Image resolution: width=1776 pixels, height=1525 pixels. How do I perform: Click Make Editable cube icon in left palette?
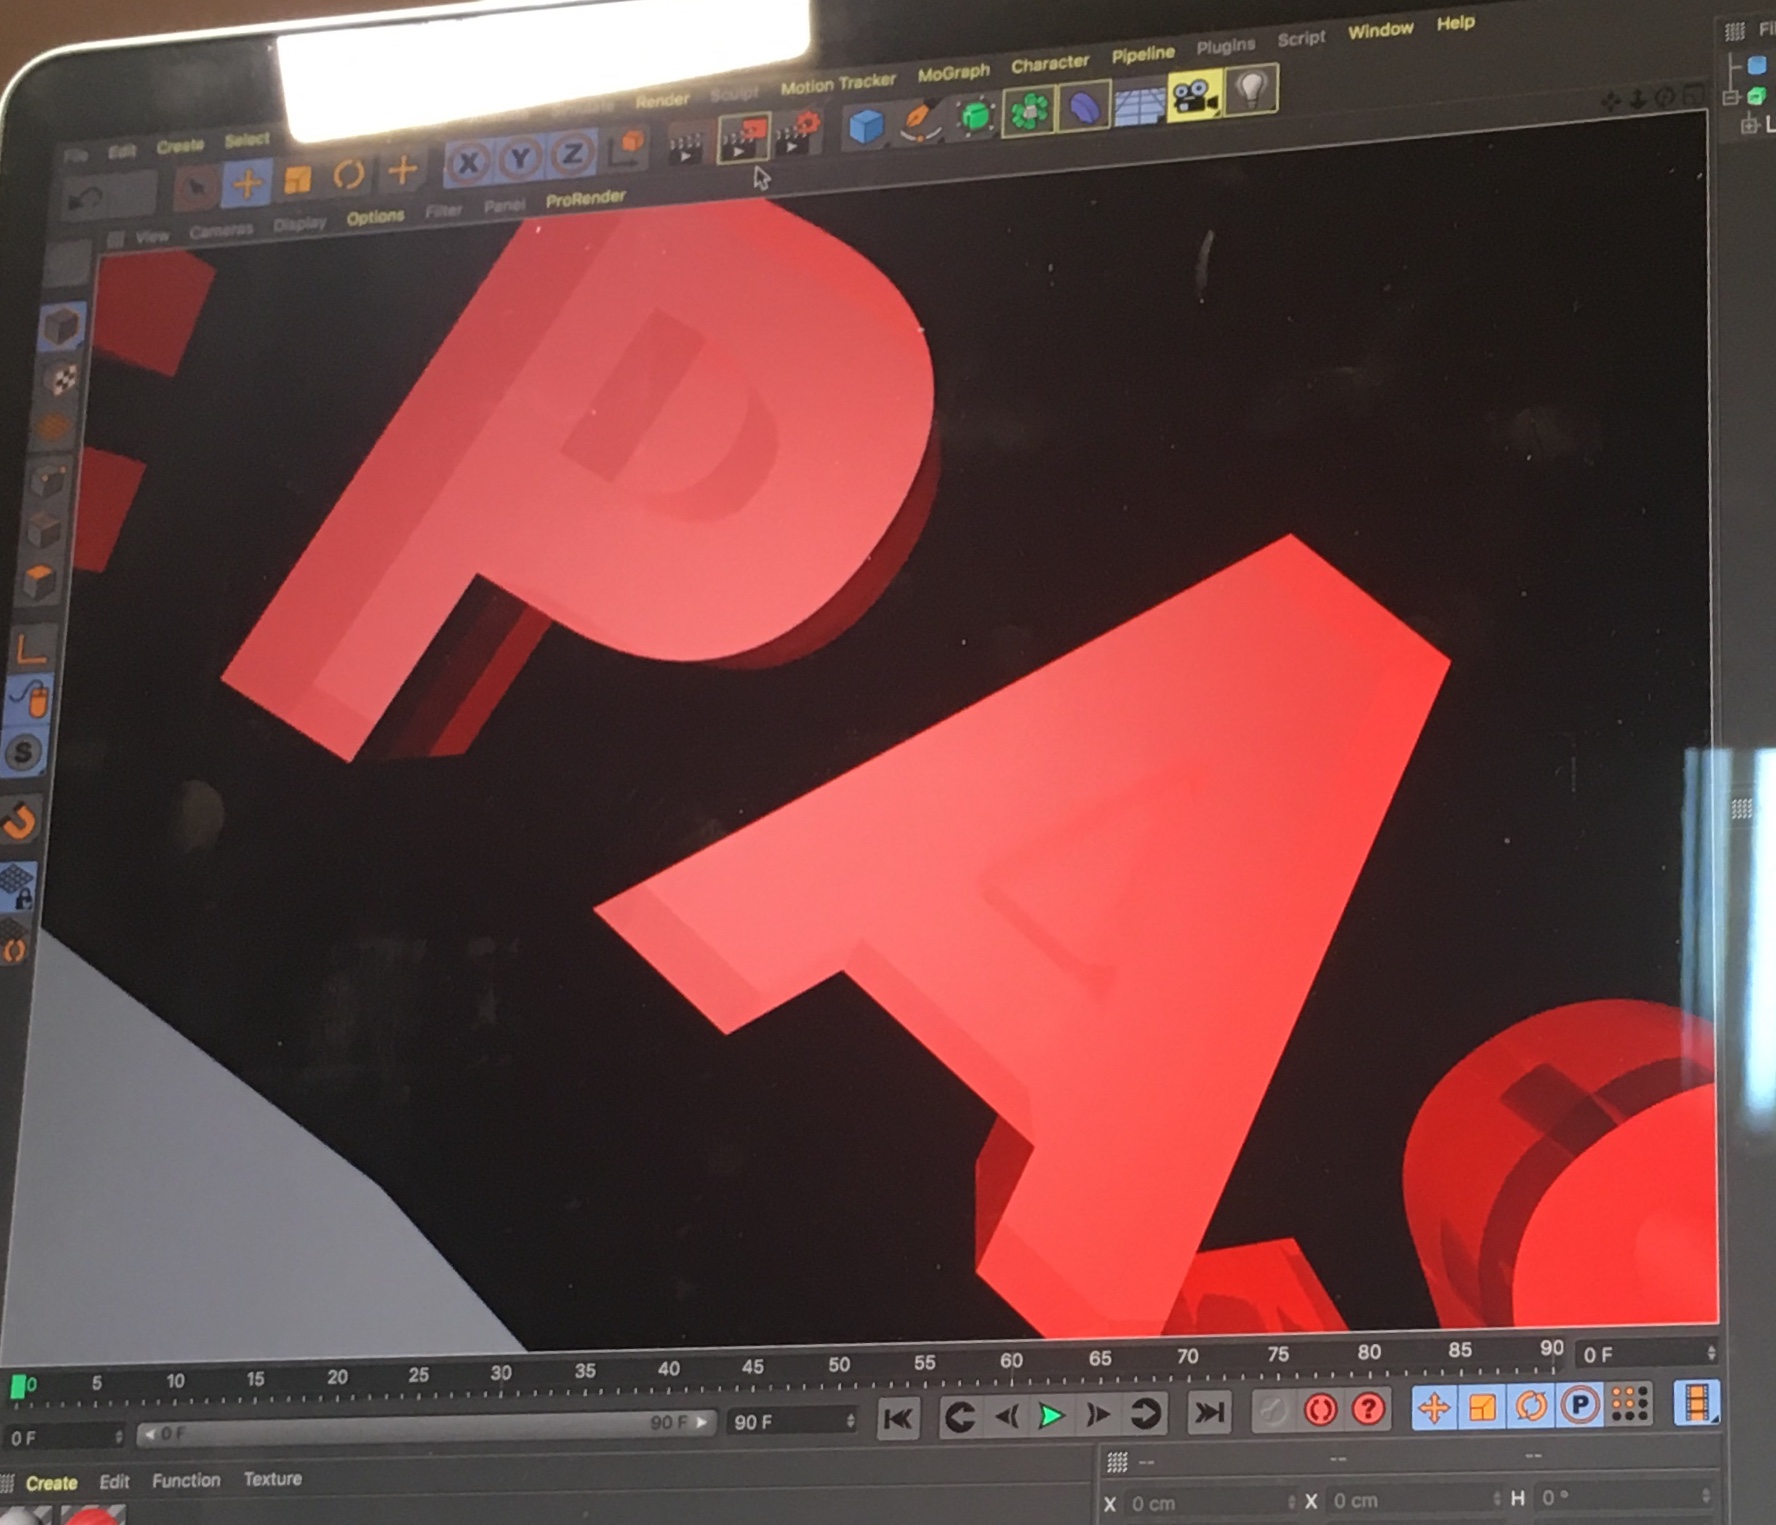click(60, 325)
